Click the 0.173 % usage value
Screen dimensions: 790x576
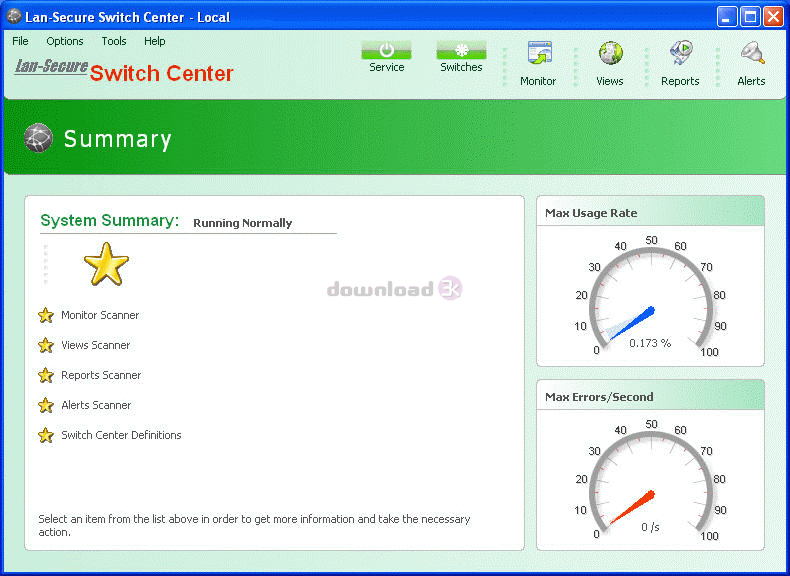coord(650,344)
